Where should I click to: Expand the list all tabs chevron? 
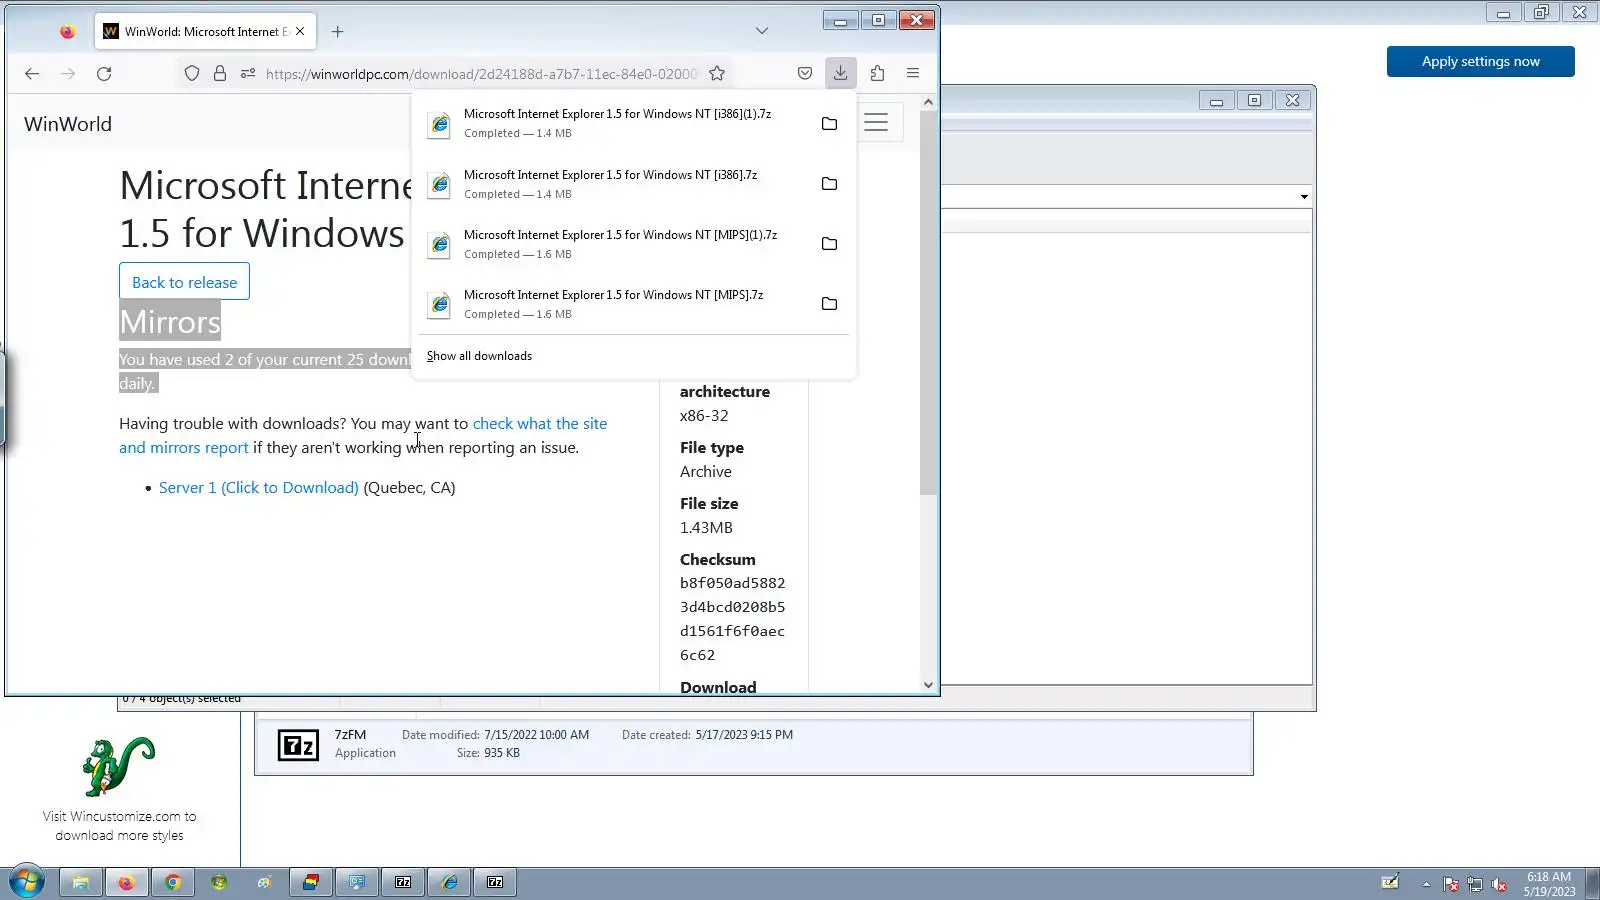pyautogui.click(x=762, y=31)
